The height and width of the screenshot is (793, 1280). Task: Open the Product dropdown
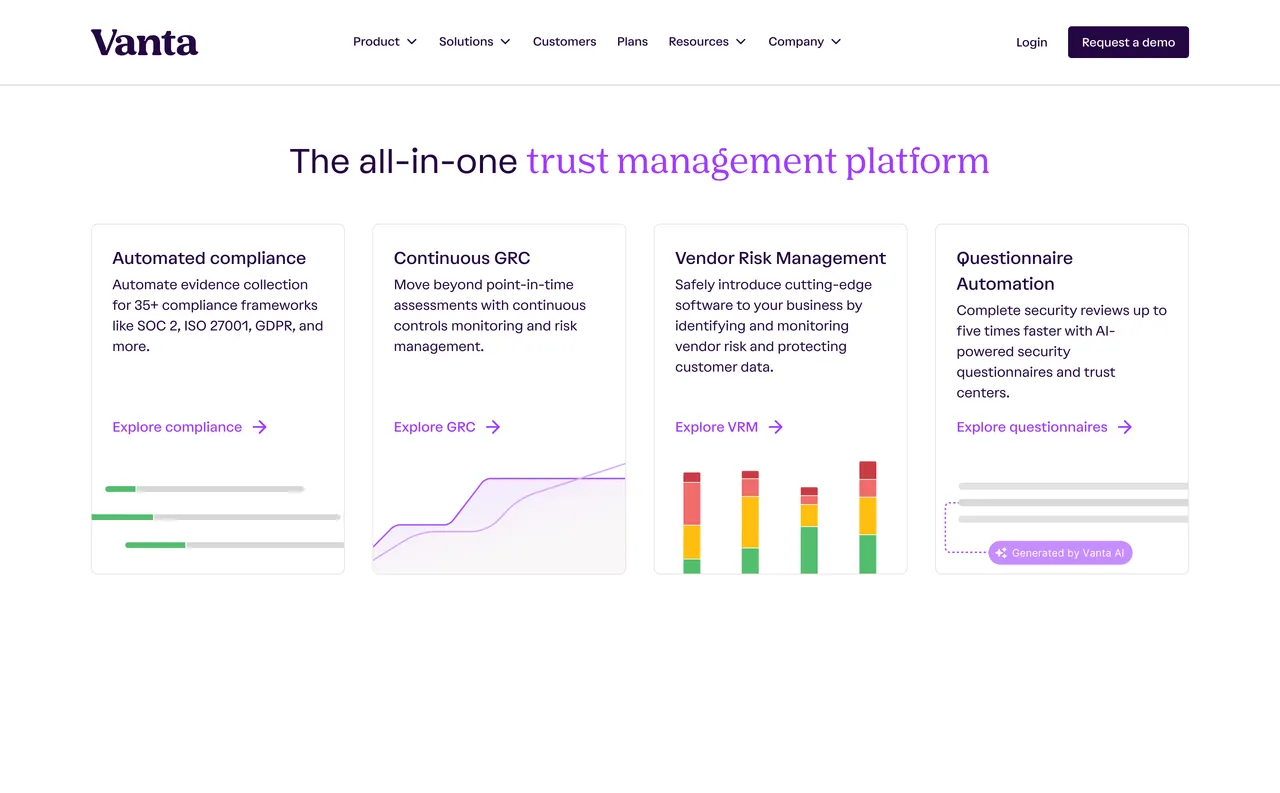click(385, 41)
